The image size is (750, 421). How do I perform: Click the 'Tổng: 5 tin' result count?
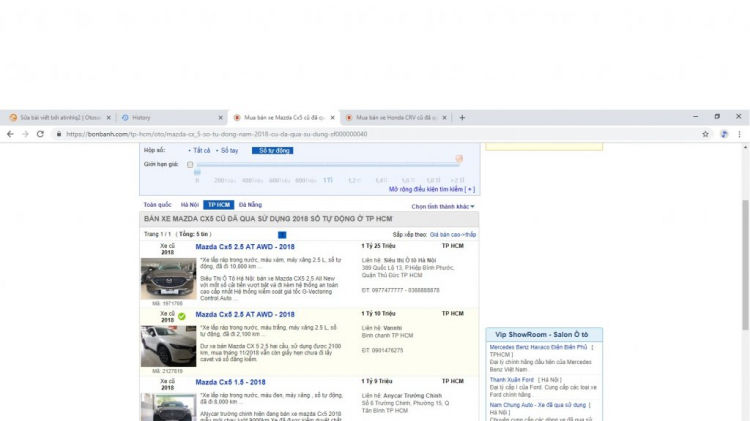[x=194, y=234]
